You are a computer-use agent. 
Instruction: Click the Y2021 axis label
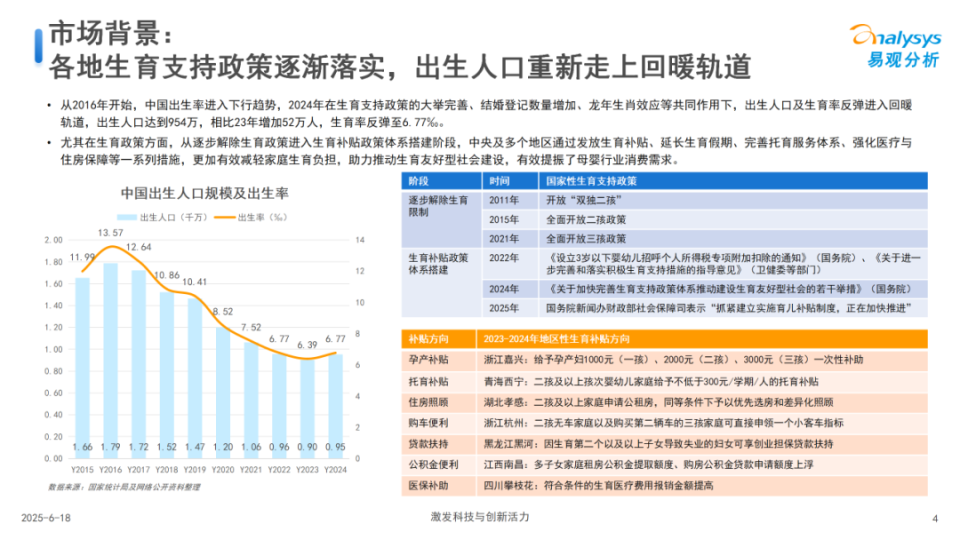tap(251, 470)
